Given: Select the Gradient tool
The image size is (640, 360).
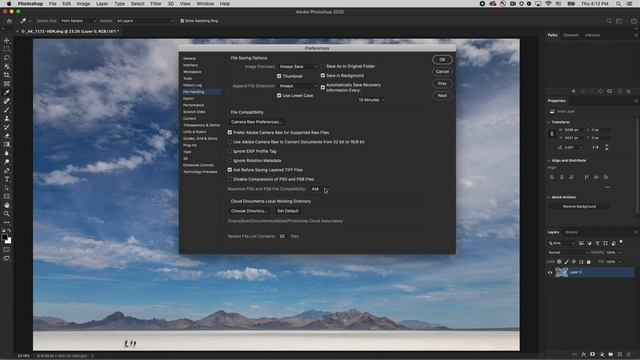Looking at the screenshot, I should tap(7, 144).
